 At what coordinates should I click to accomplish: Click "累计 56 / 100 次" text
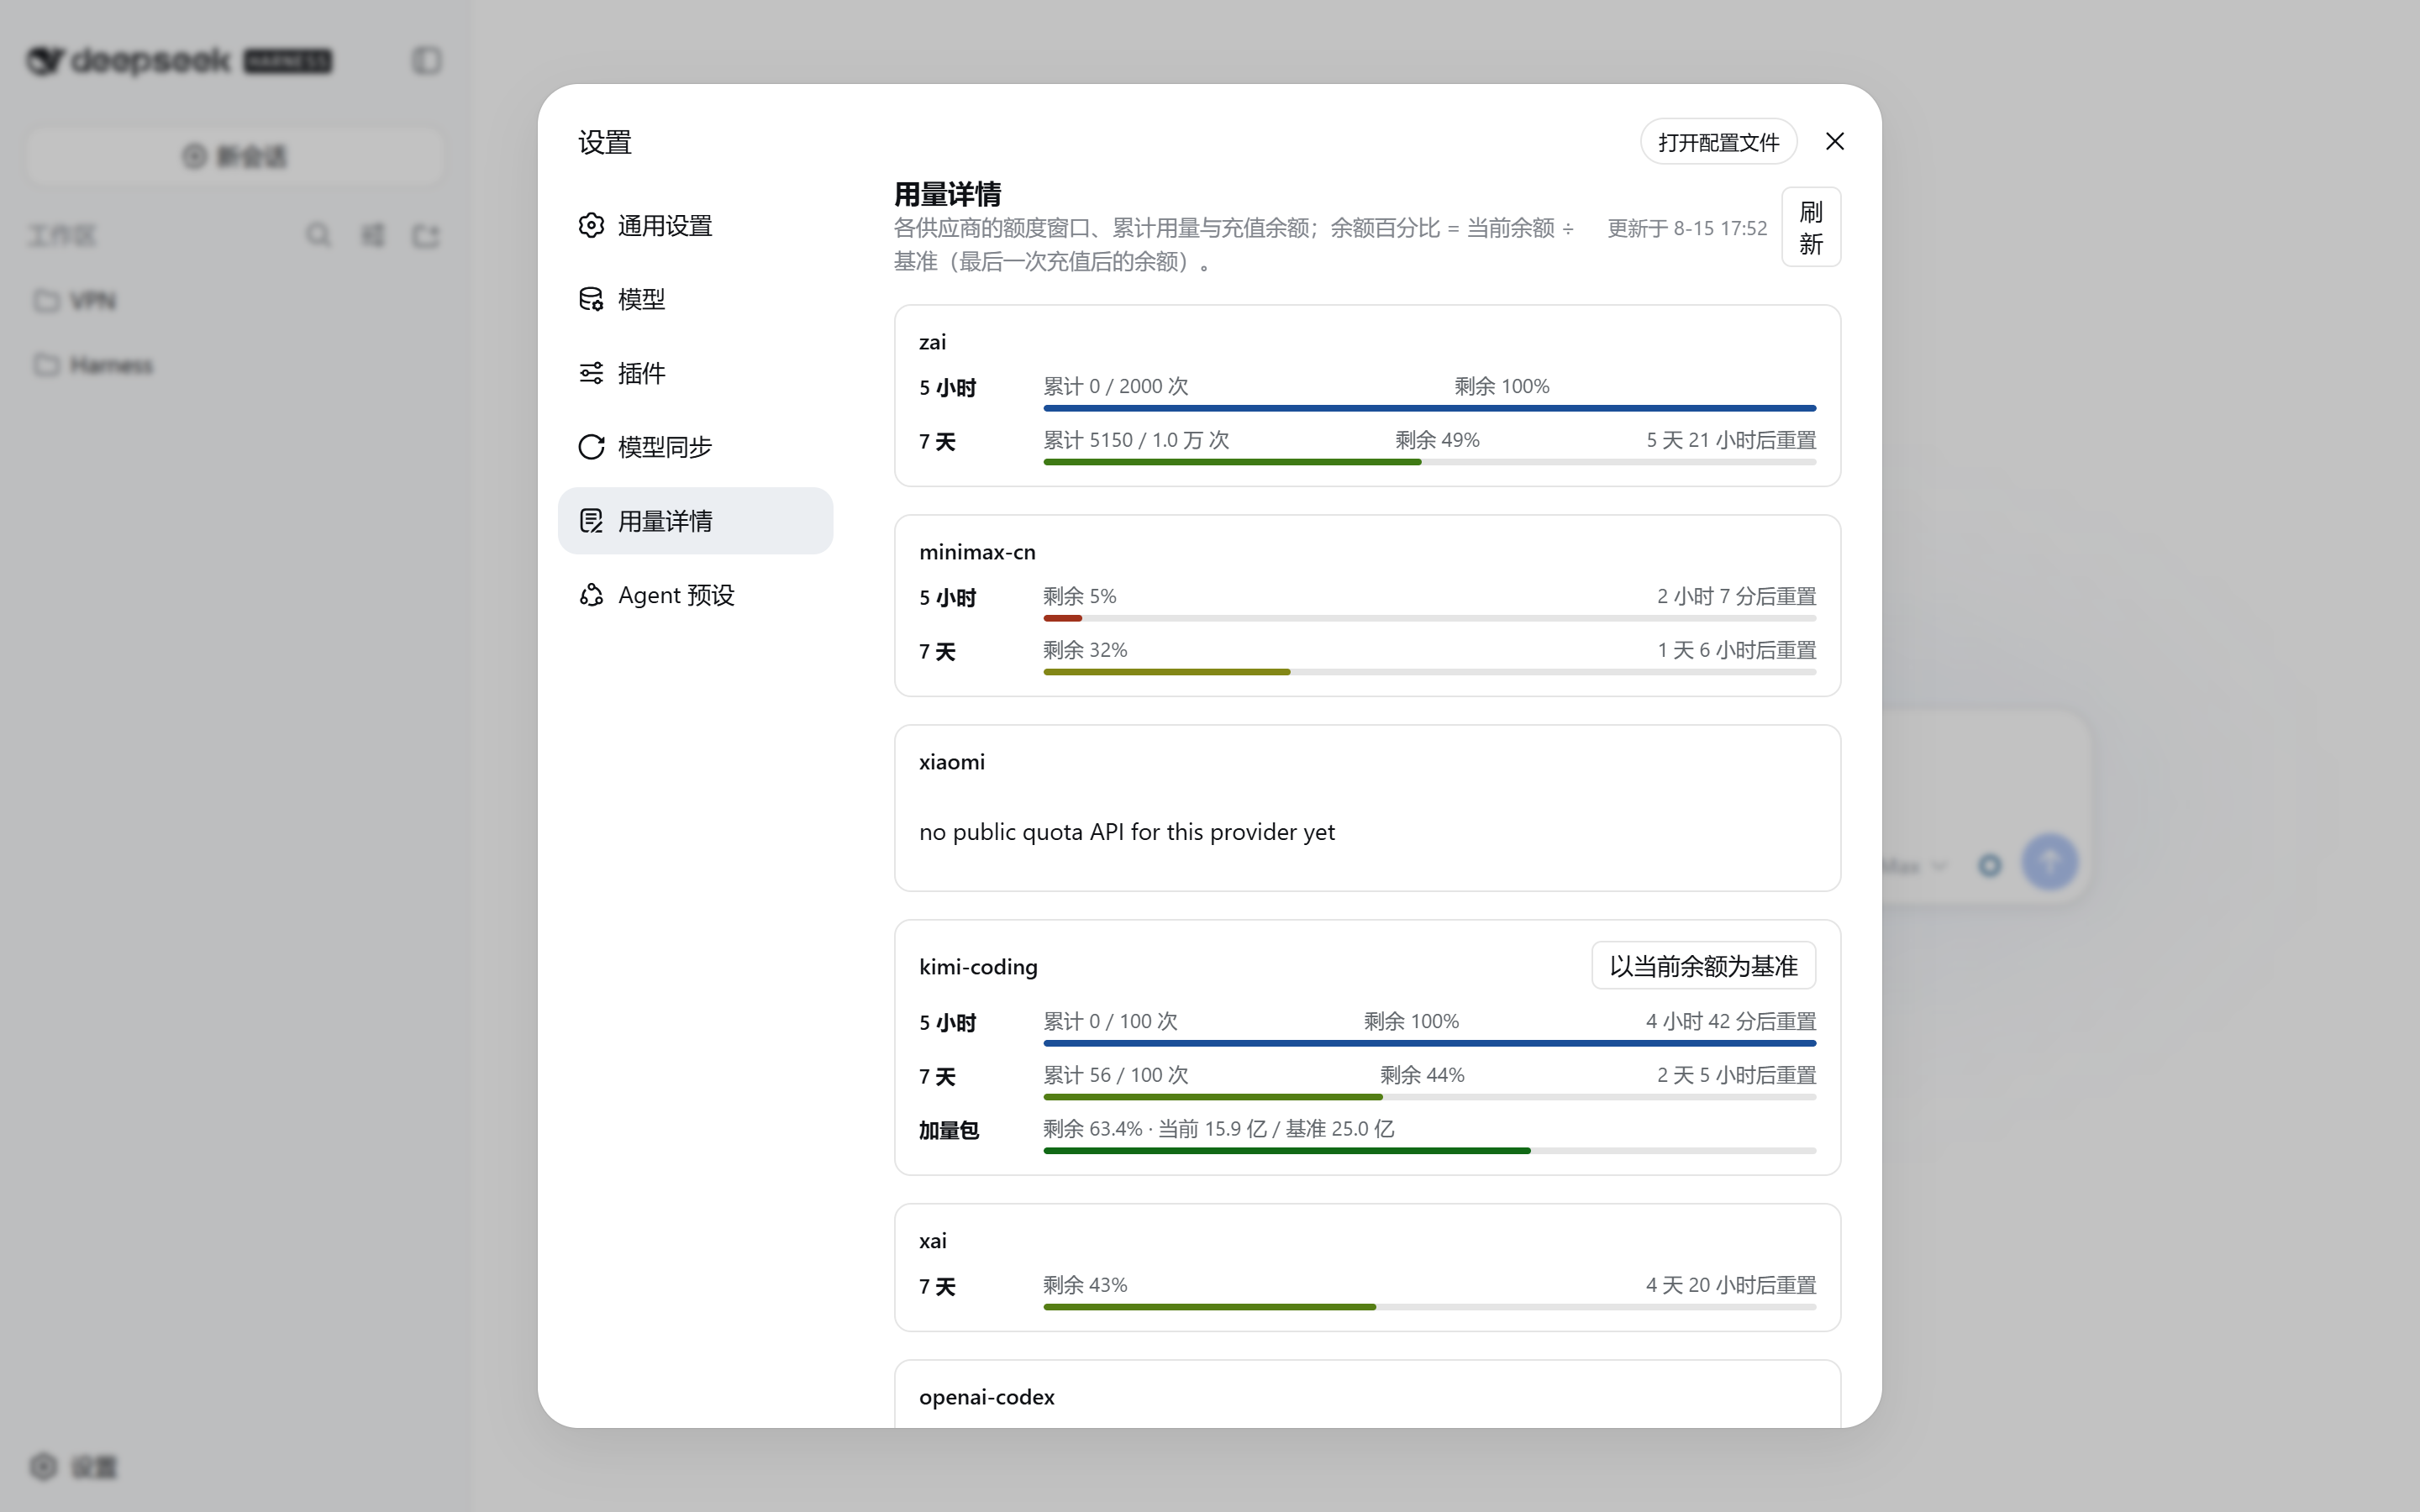1116,1075
